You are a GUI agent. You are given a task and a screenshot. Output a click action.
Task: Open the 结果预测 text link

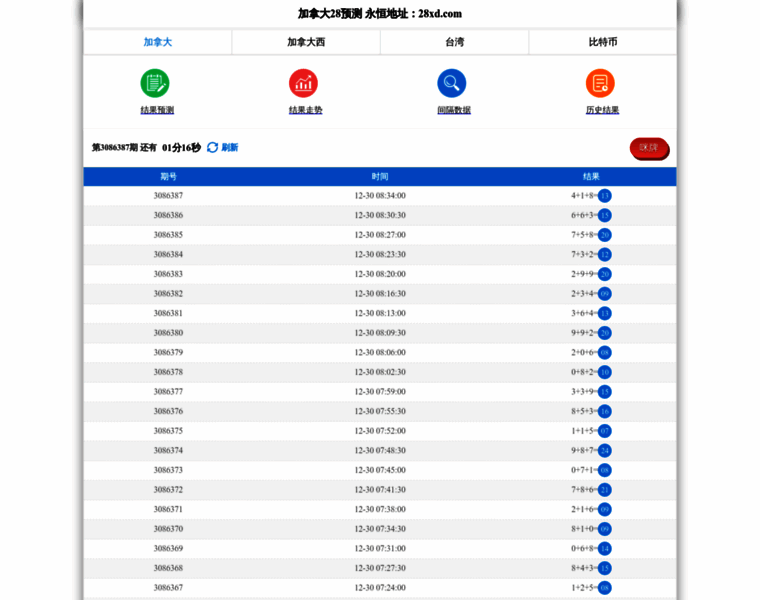(157, 110)
